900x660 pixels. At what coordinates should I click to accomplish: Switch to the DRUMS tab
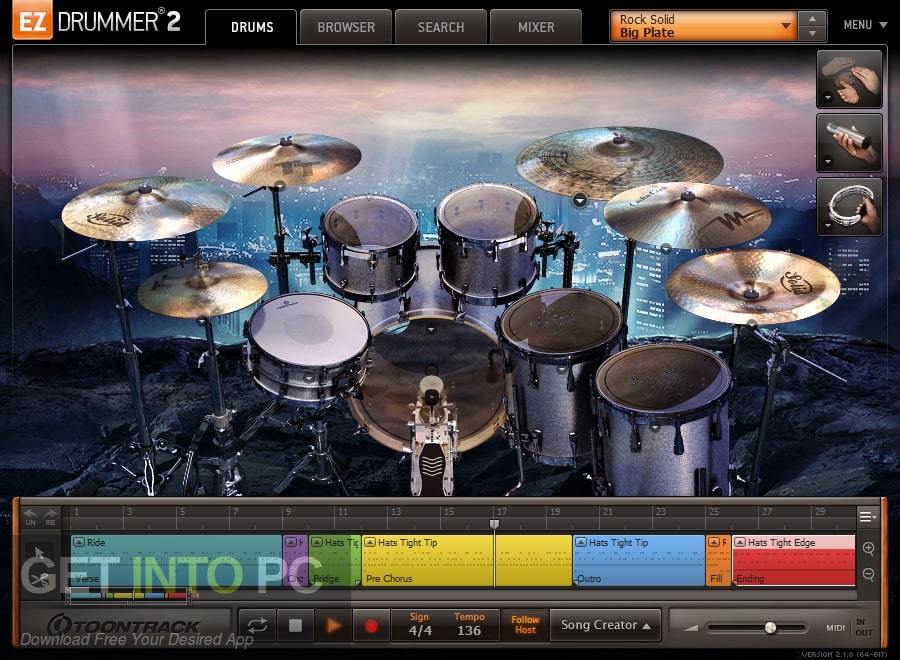point(252,27)
